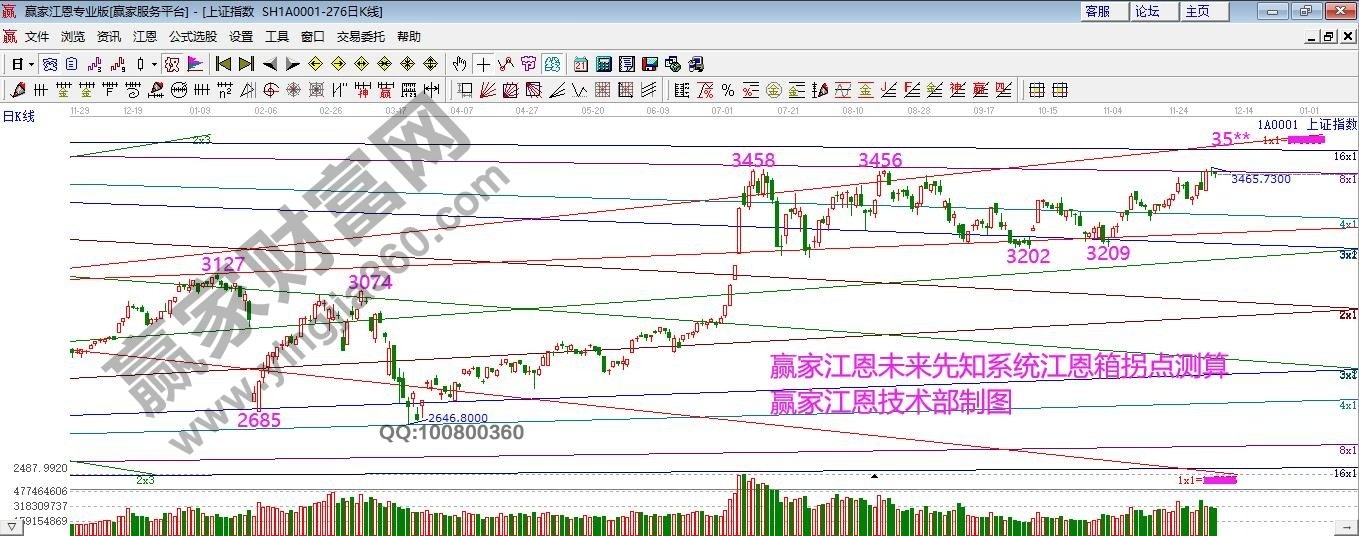Open the 交易委托 menu

click(360, 36)
